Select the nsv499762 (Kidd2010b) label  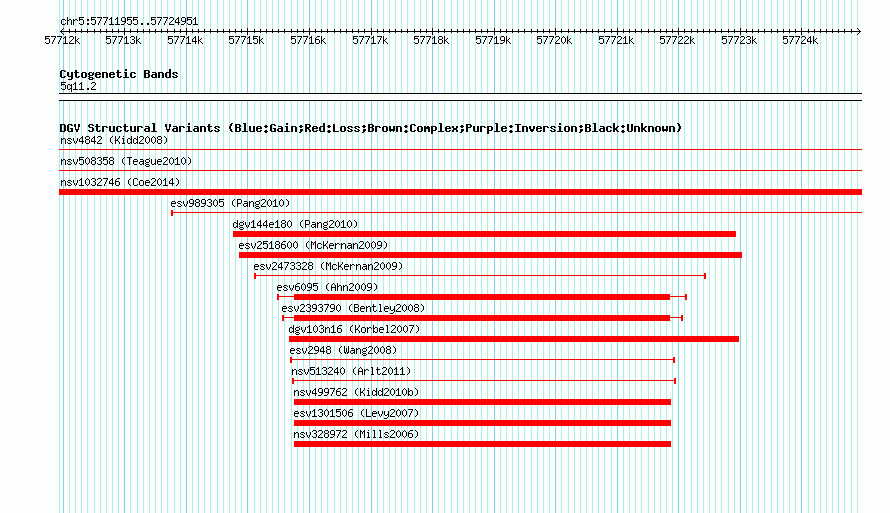[356, 392]
